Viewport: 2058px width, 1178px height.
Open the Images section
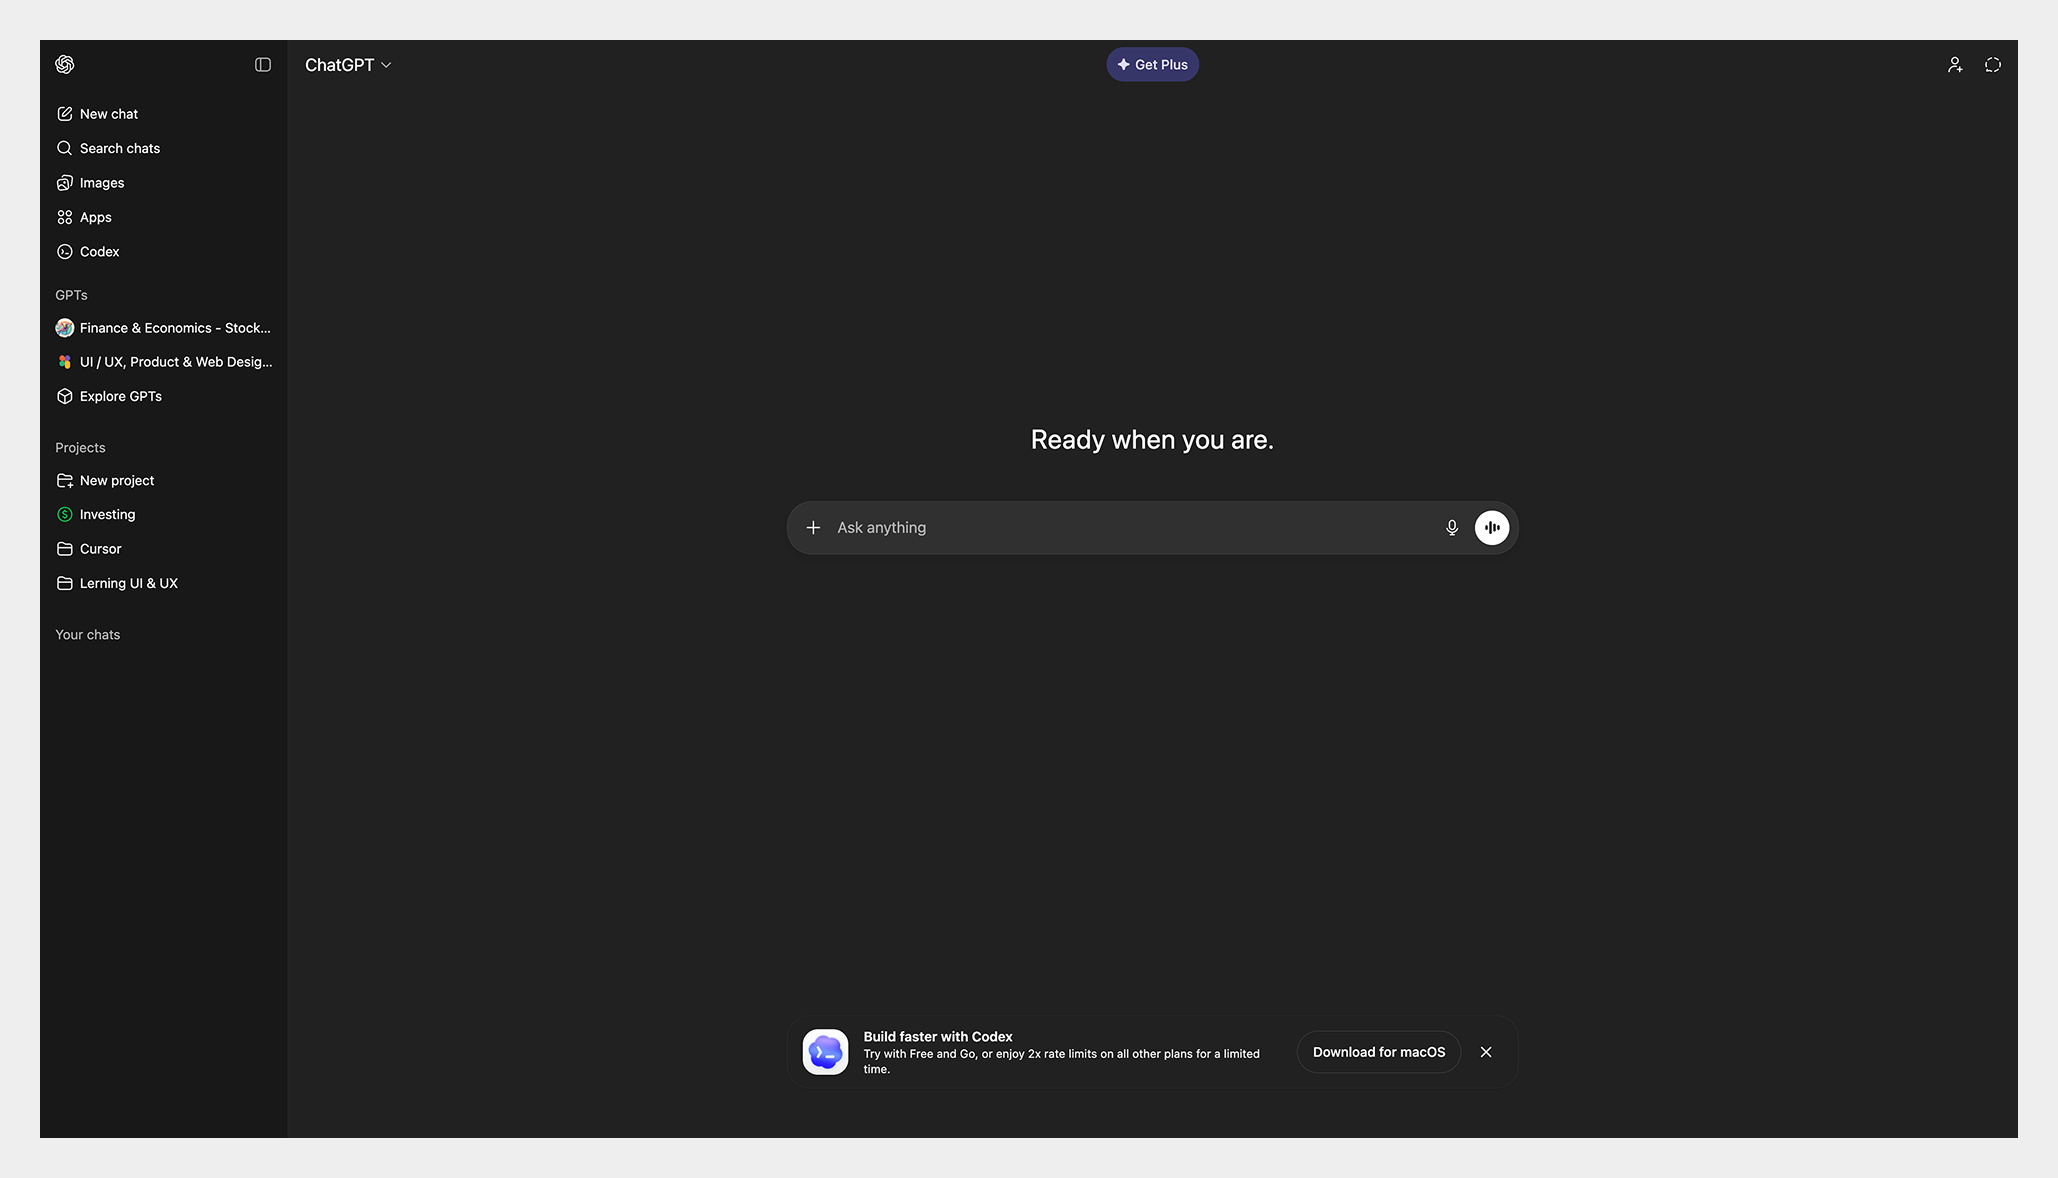pos(102,183)
